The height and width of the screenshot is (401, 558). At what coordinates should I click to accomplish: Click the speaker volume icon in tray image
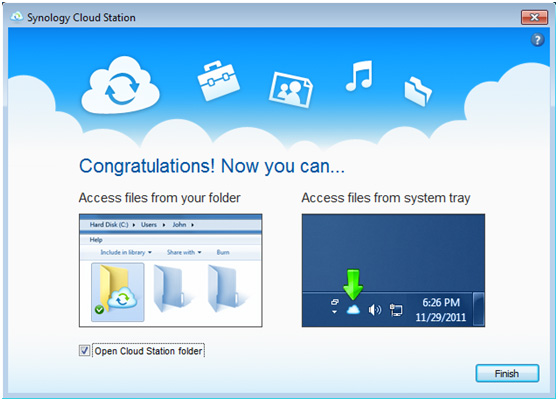coord(375,310)
